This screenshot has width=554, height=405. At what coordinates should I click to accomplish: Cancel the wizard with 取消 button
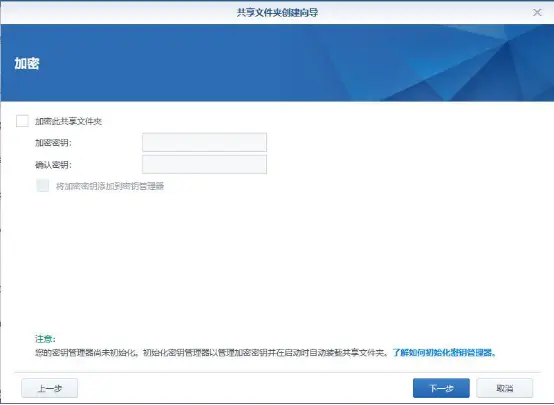click(x=505, y=388)
